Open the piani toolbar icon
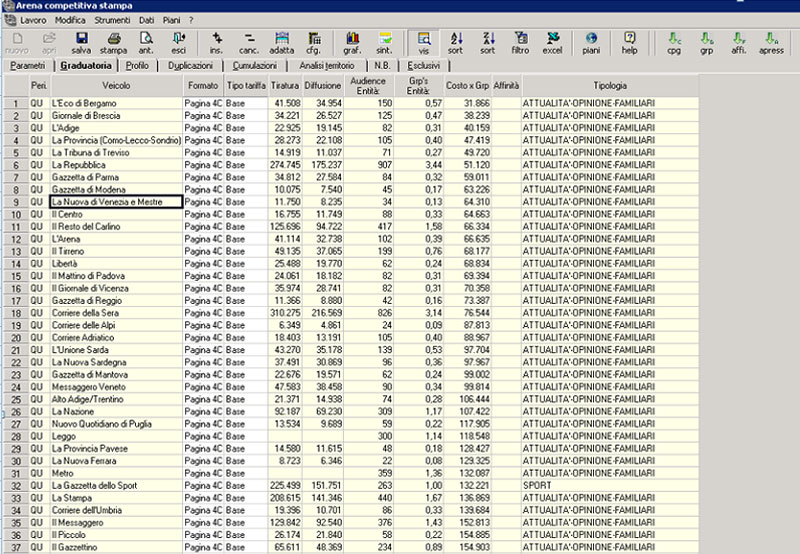 point(591,42)
